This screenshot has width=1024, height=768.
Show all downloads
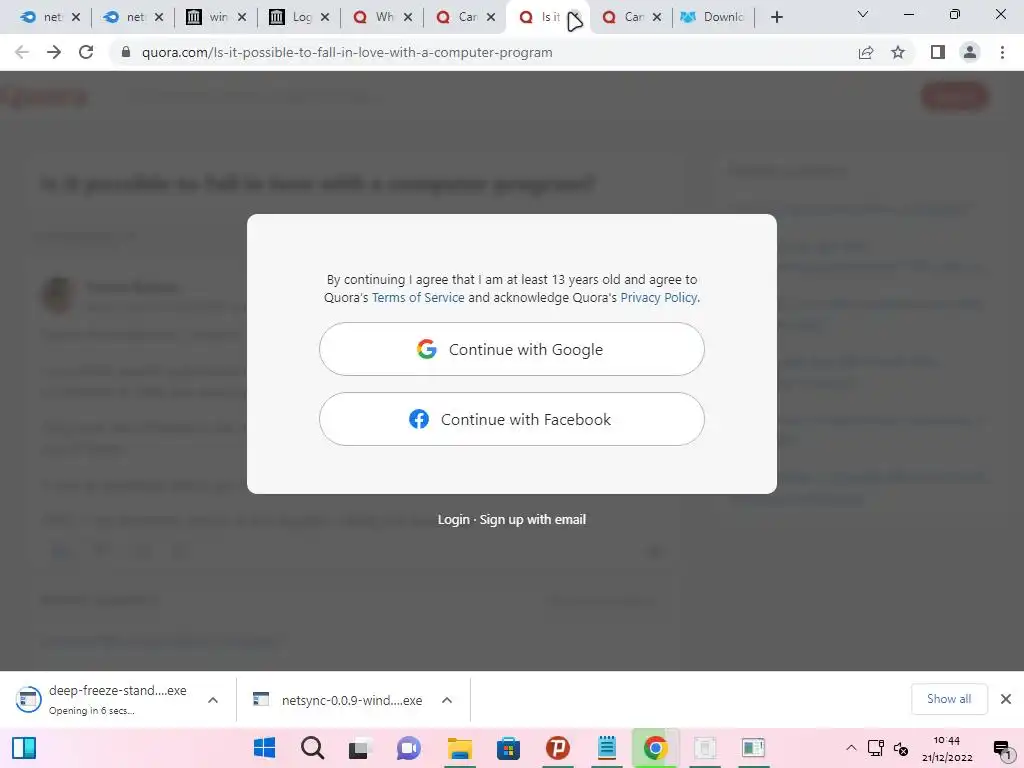pos(949,699)
